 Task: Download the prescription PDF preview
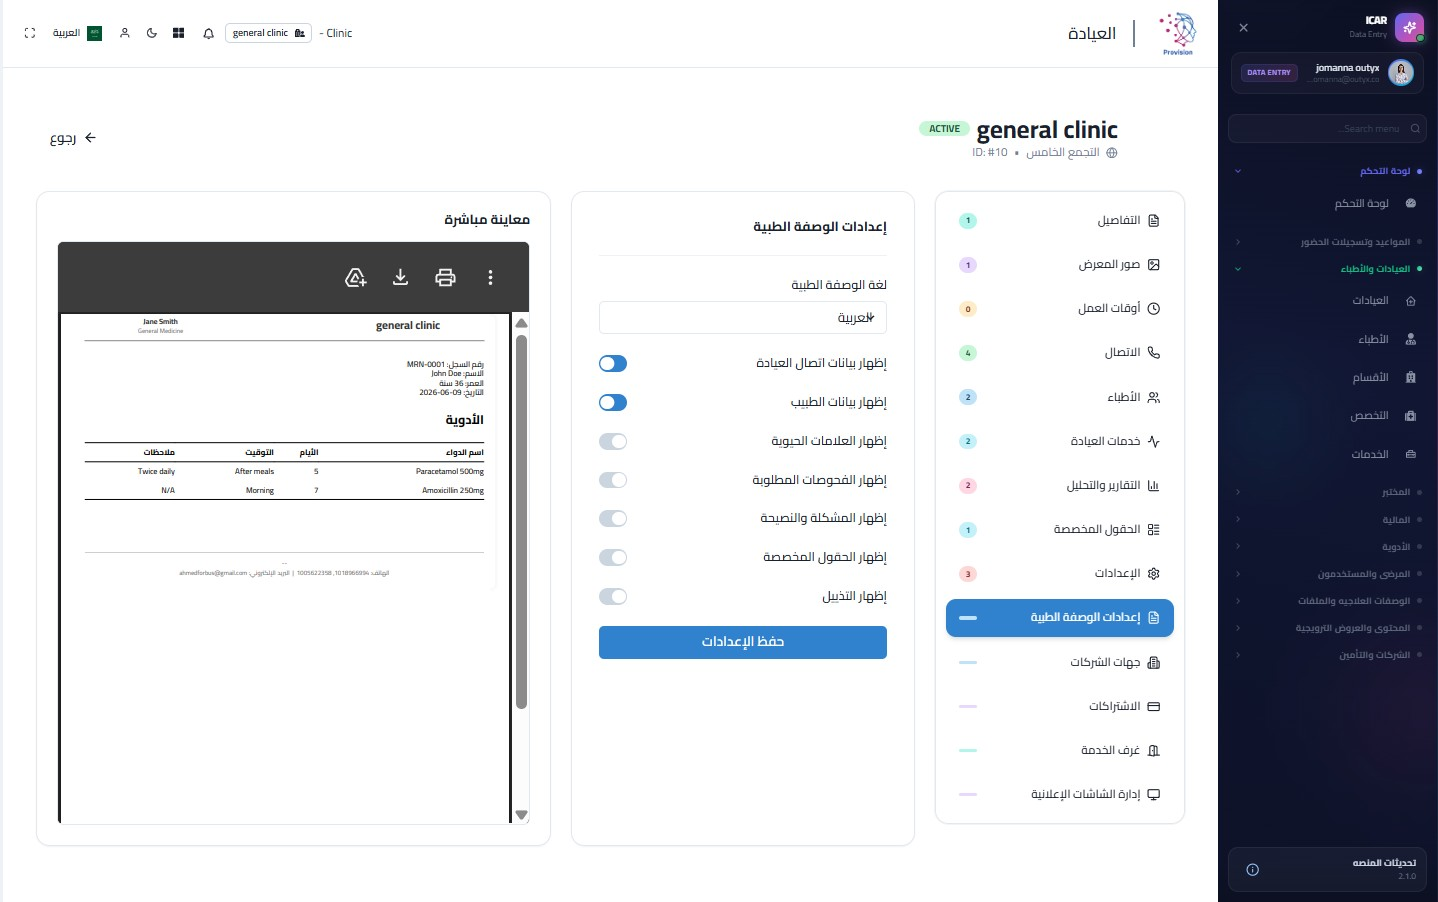point(400,278)
